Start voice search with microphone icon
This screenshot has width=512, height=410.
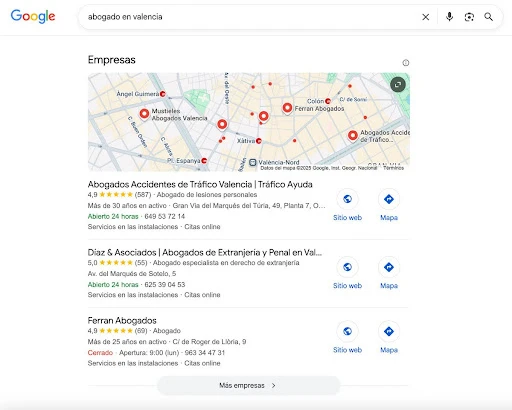(449, 17)
